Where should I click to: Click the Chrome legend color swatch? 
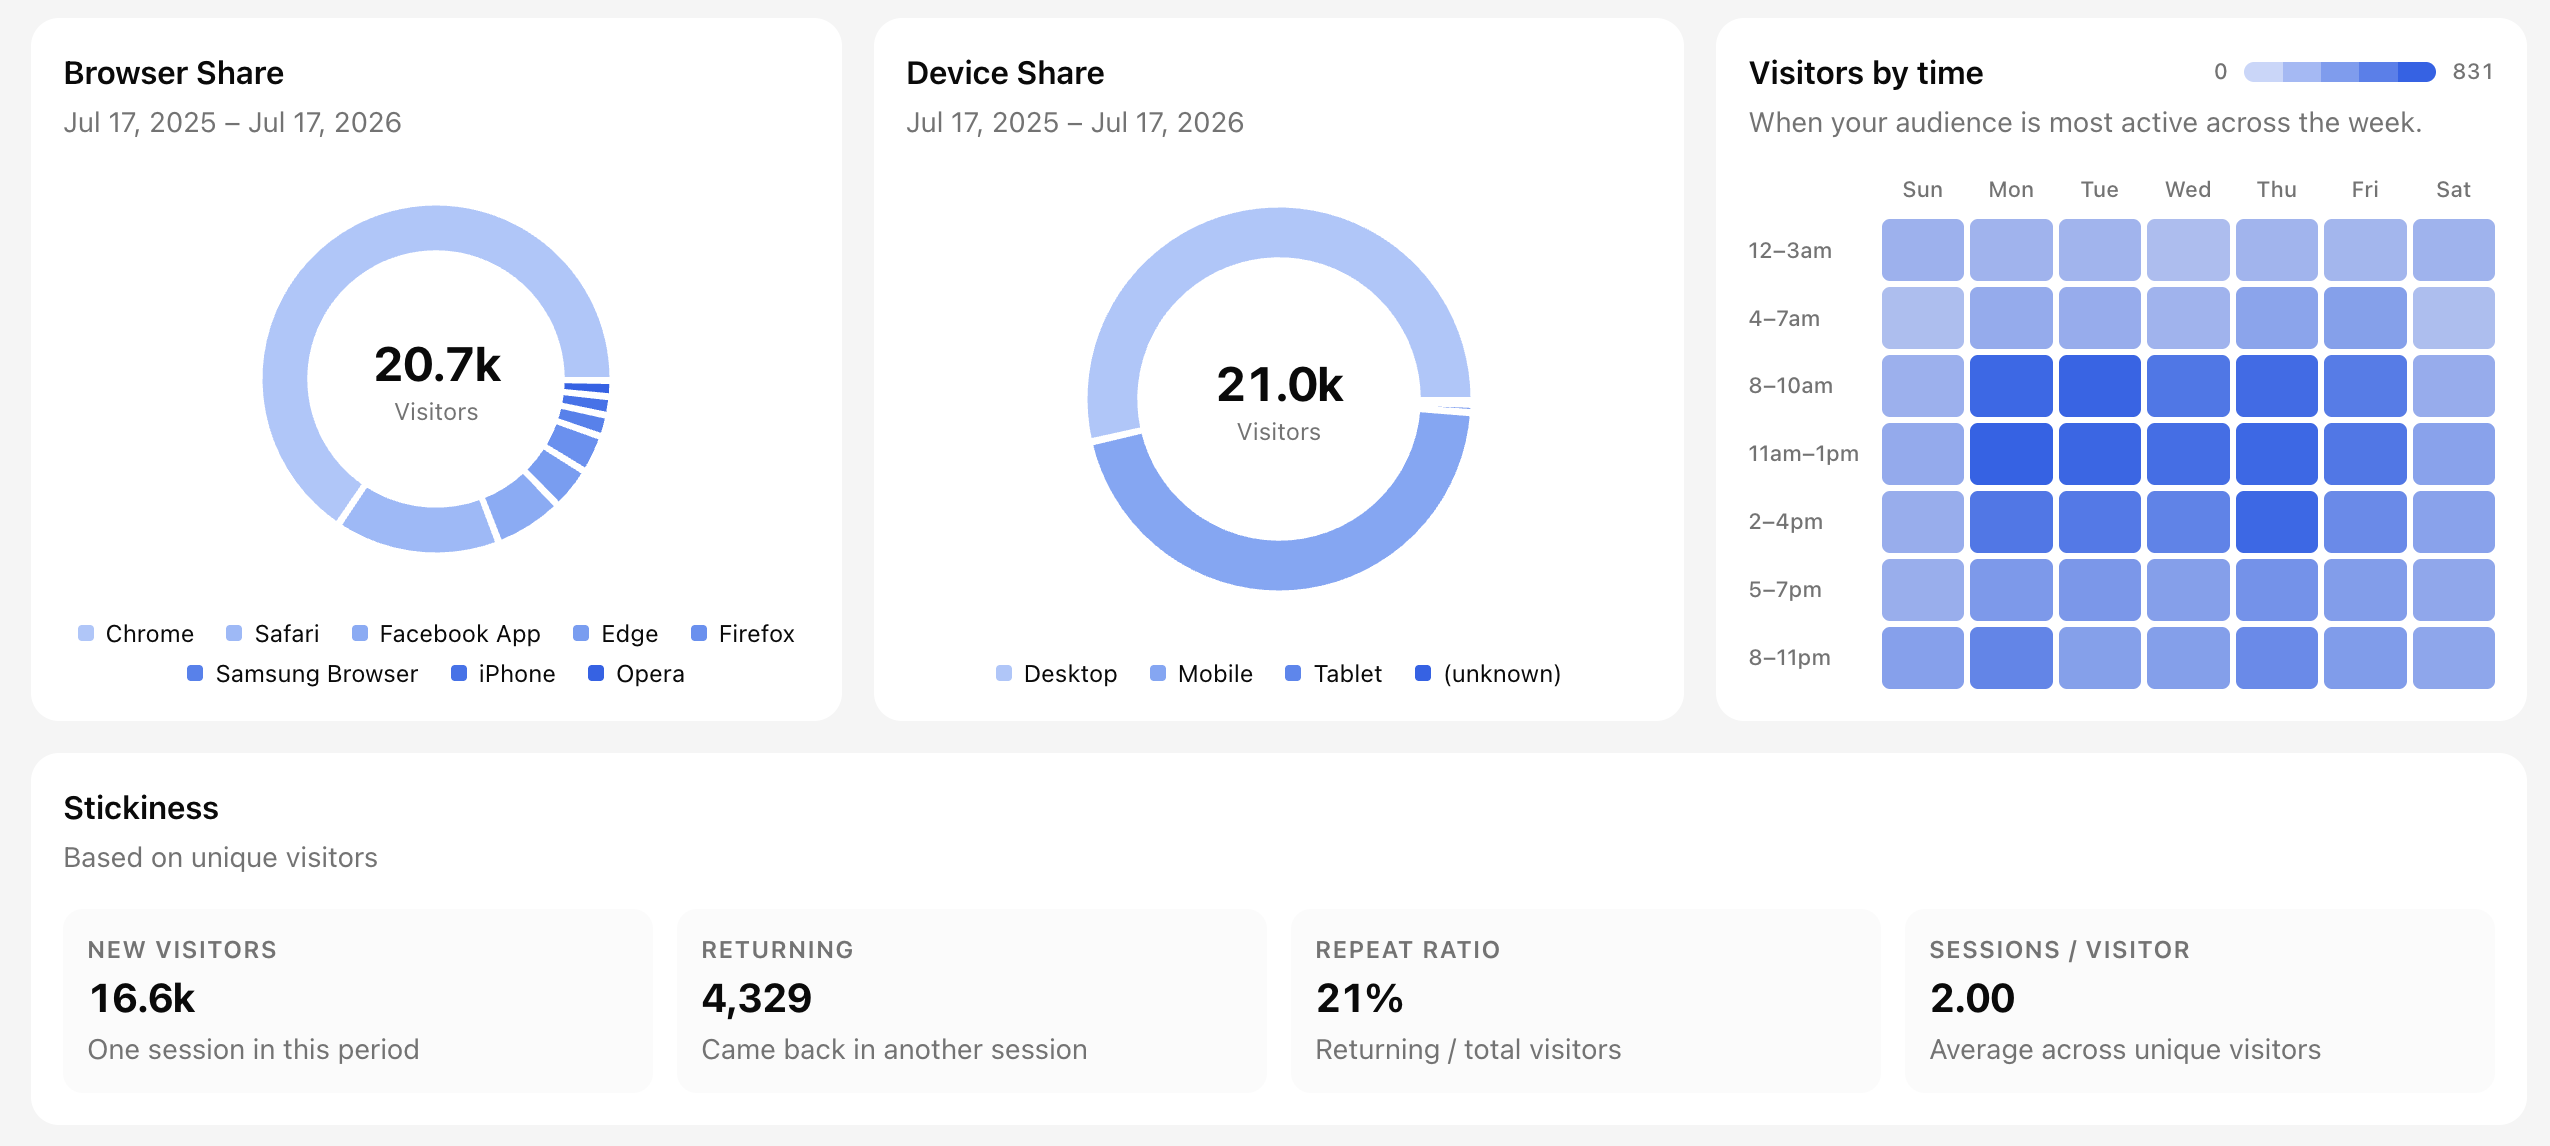pos(86,633)
